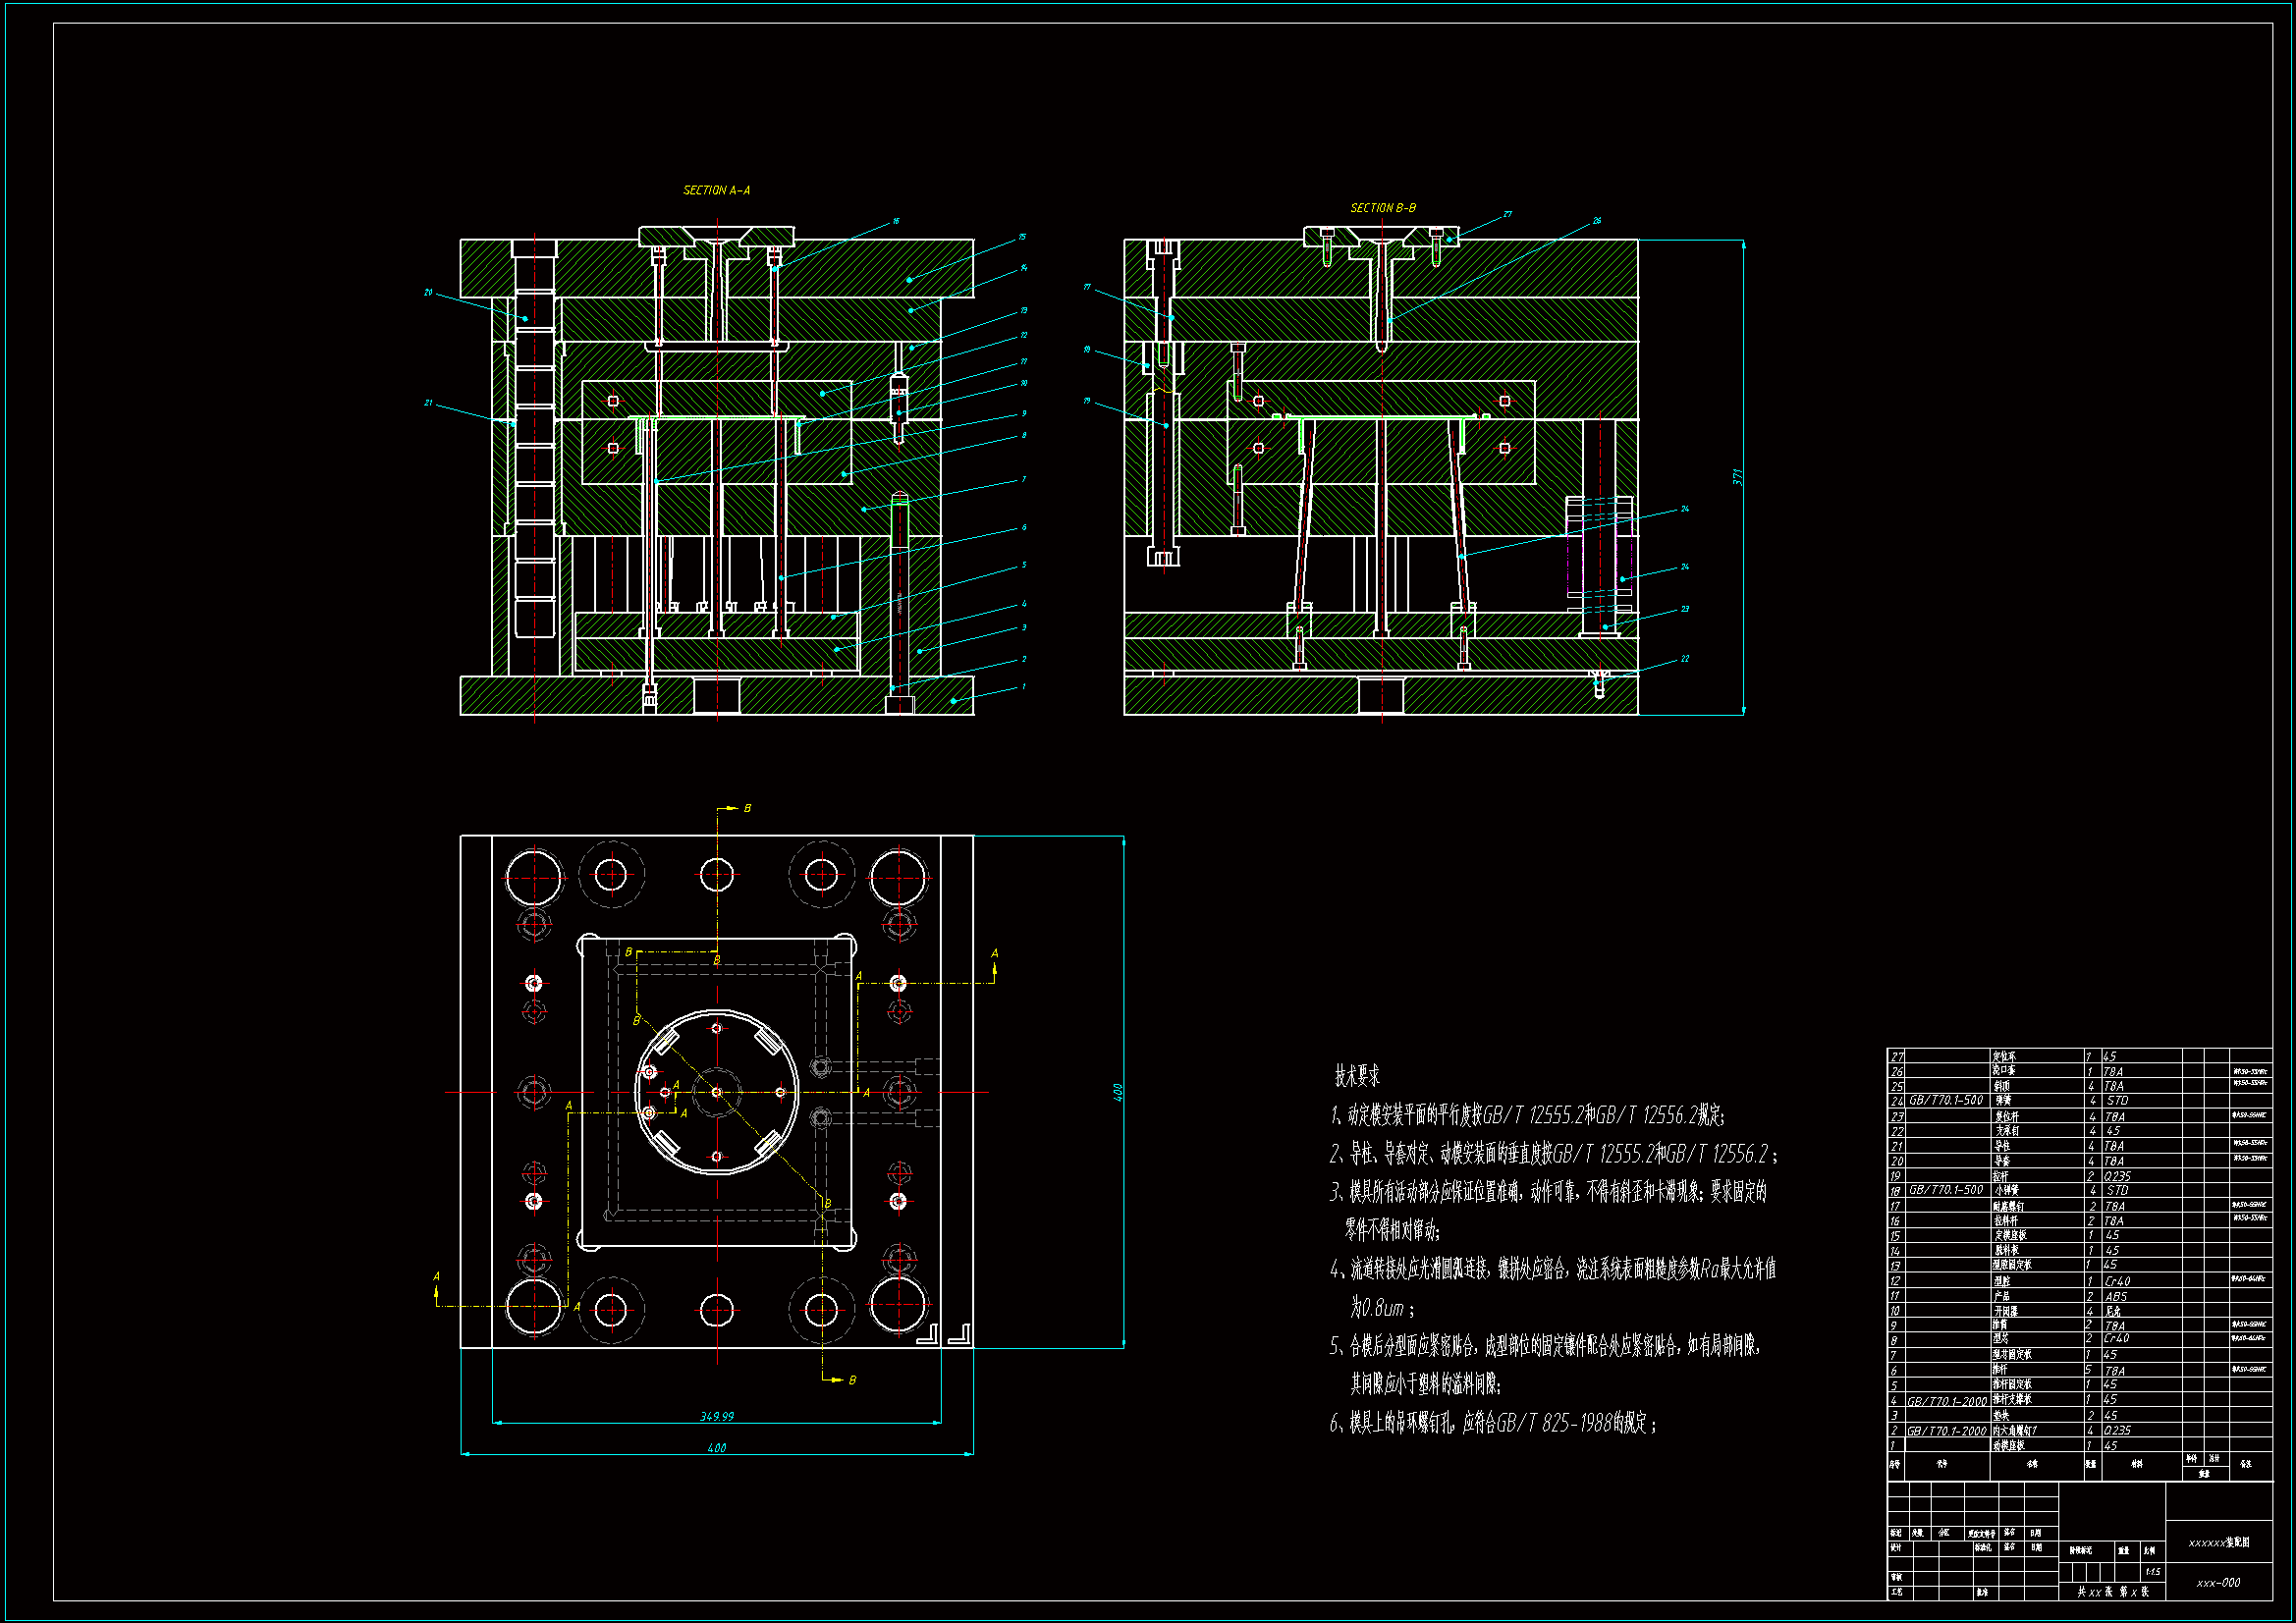Viewport: 2296px width, 1623px height.
Task: Select the 技术要求 heading text
Action: [1356, 1076]
